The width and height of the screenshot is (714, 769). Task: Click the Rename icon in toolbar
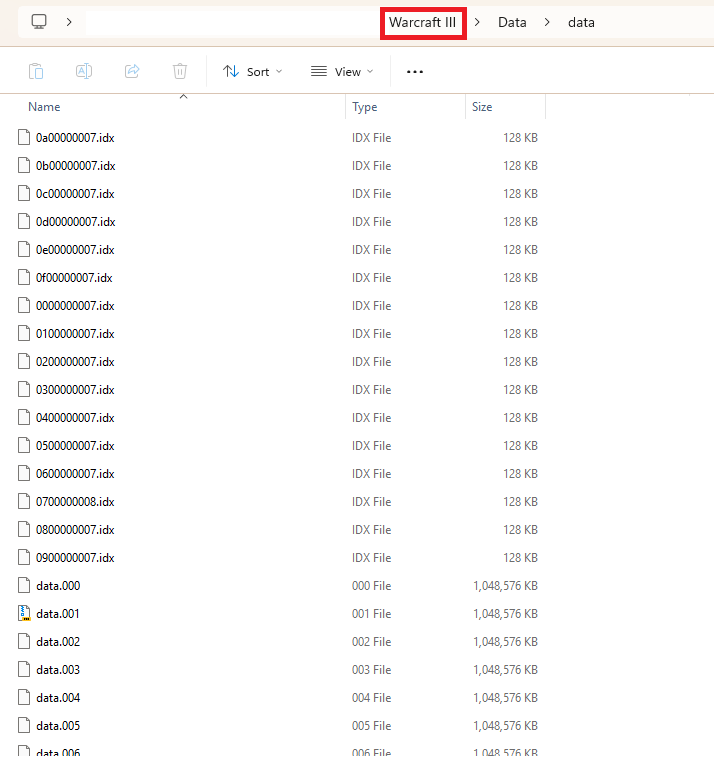click(84, 72)
